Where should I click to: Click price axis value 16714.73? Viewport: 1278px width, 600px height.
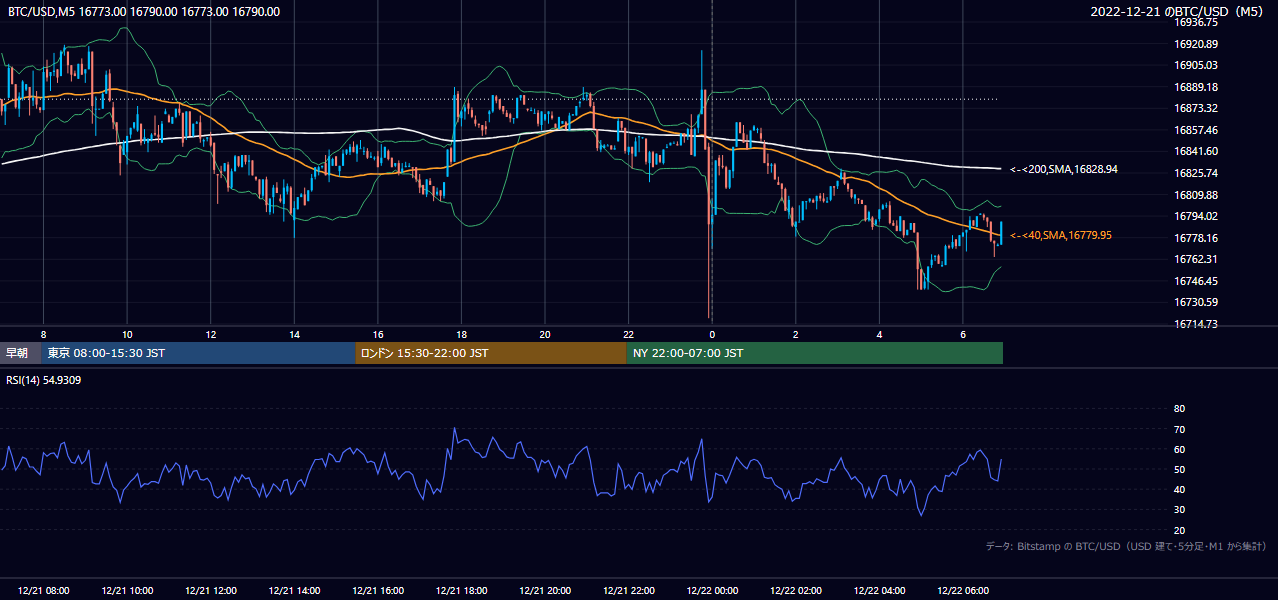[x=1196, y=324]
